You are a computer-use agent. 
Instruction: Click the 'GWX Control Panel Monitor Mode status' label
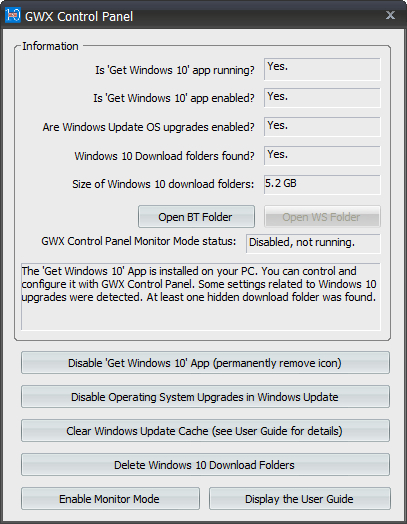[x=139, y=241]
